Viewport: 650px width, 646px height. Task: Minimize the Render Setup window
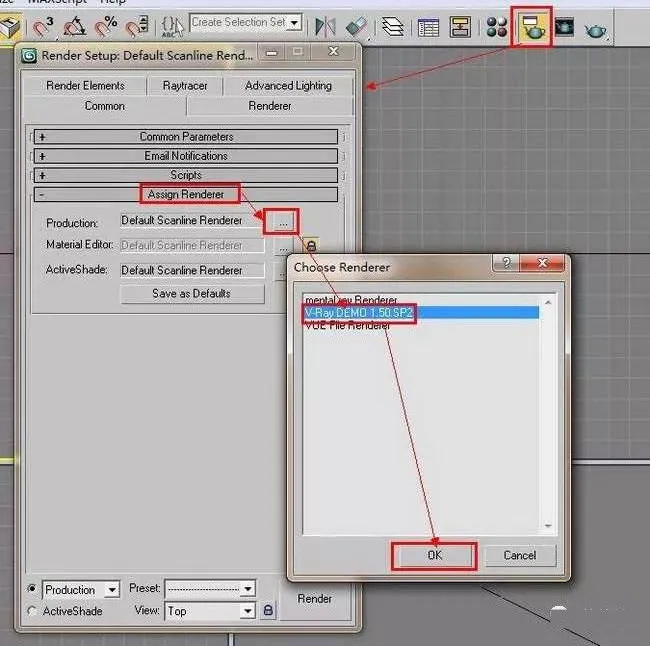point(272,52)
